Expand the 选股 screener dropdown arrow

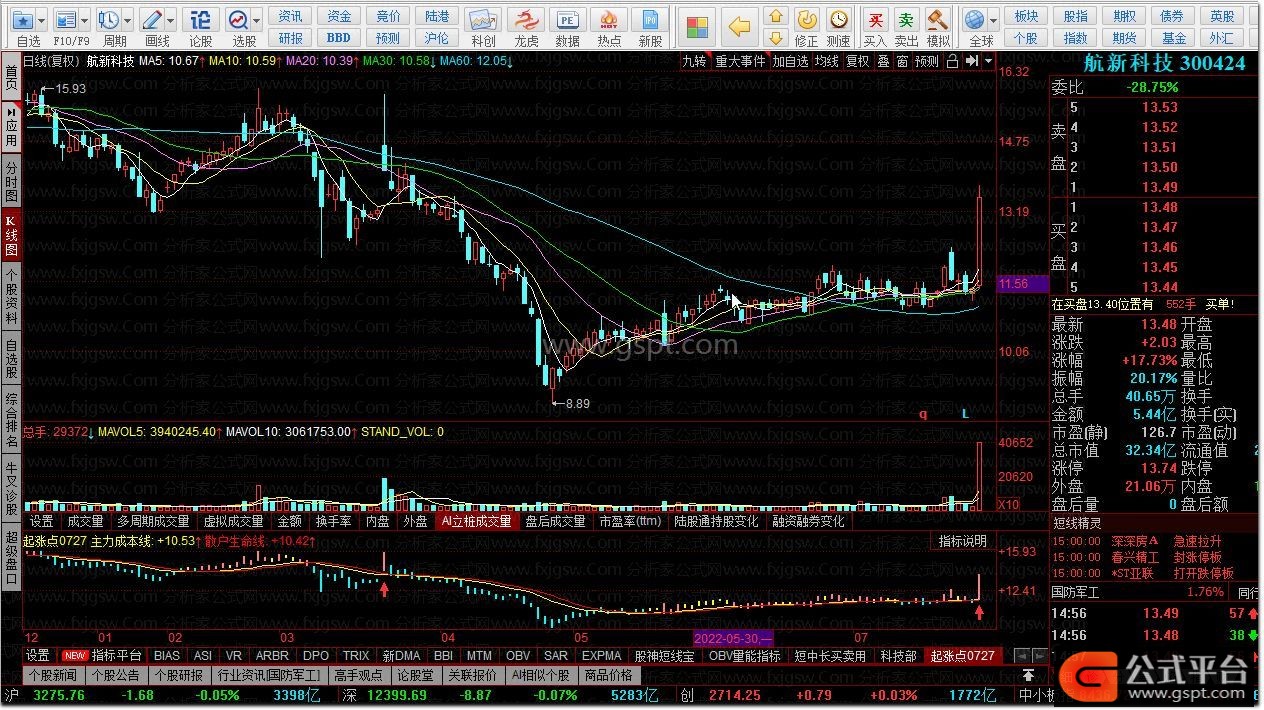[257, 20]
